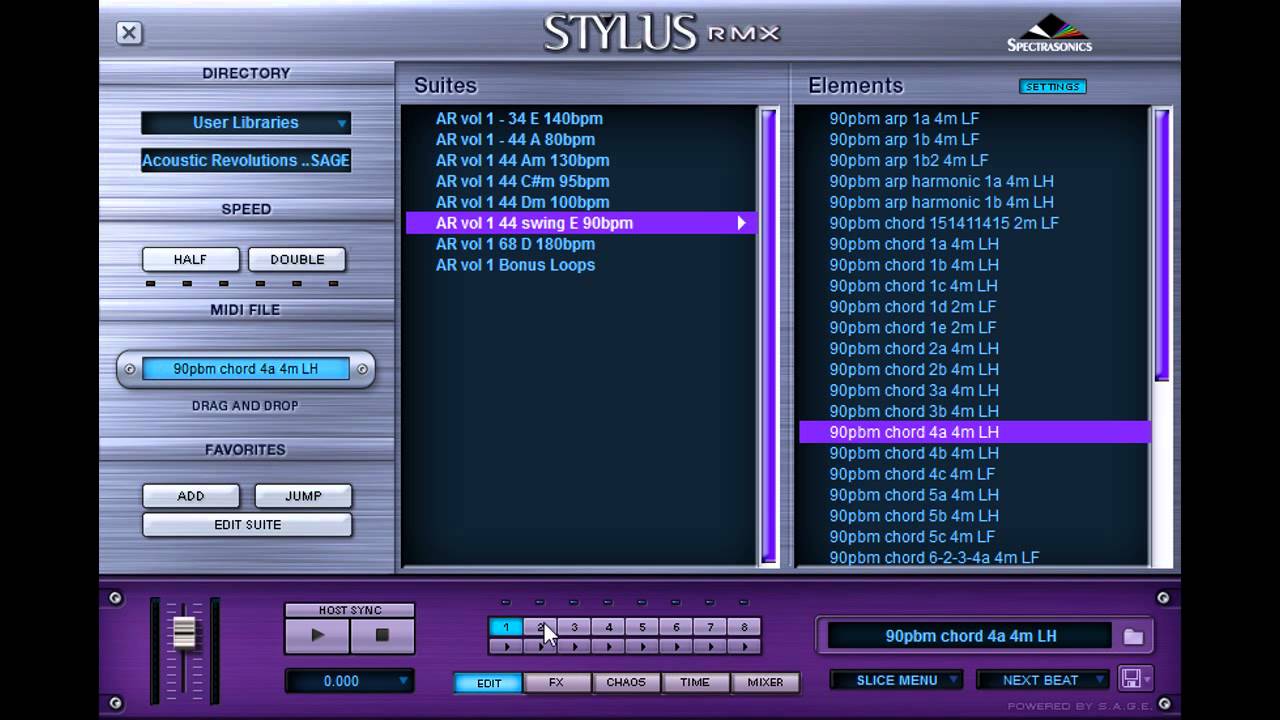Select suite AR vol 1 44 Am 130bpm
This screenshot has width=1280, height=720.
pyautogui.click(x=581, y=160)
